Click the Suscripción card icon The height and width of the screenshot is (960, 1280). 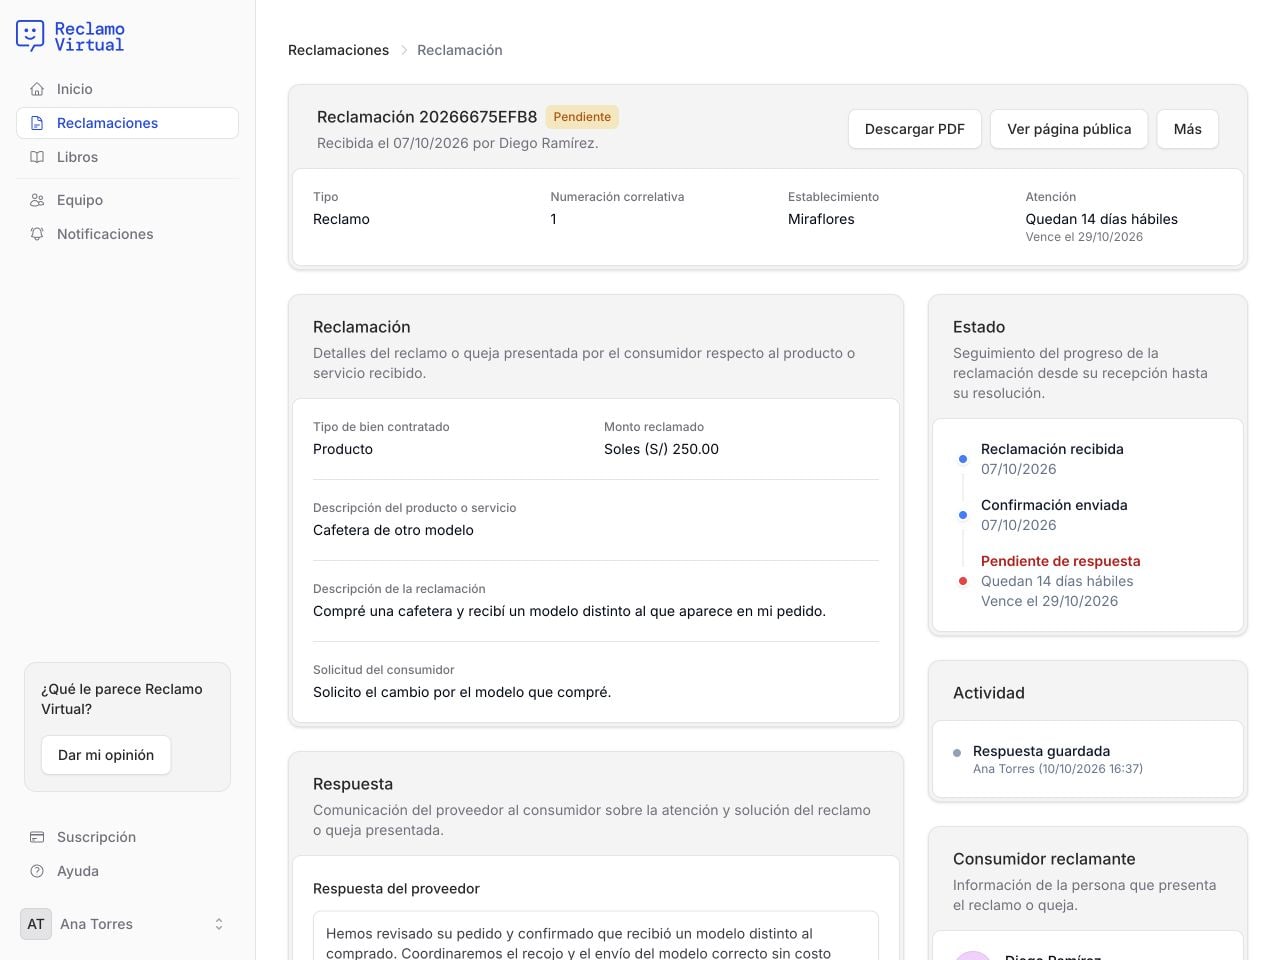(x=37, y=837)
